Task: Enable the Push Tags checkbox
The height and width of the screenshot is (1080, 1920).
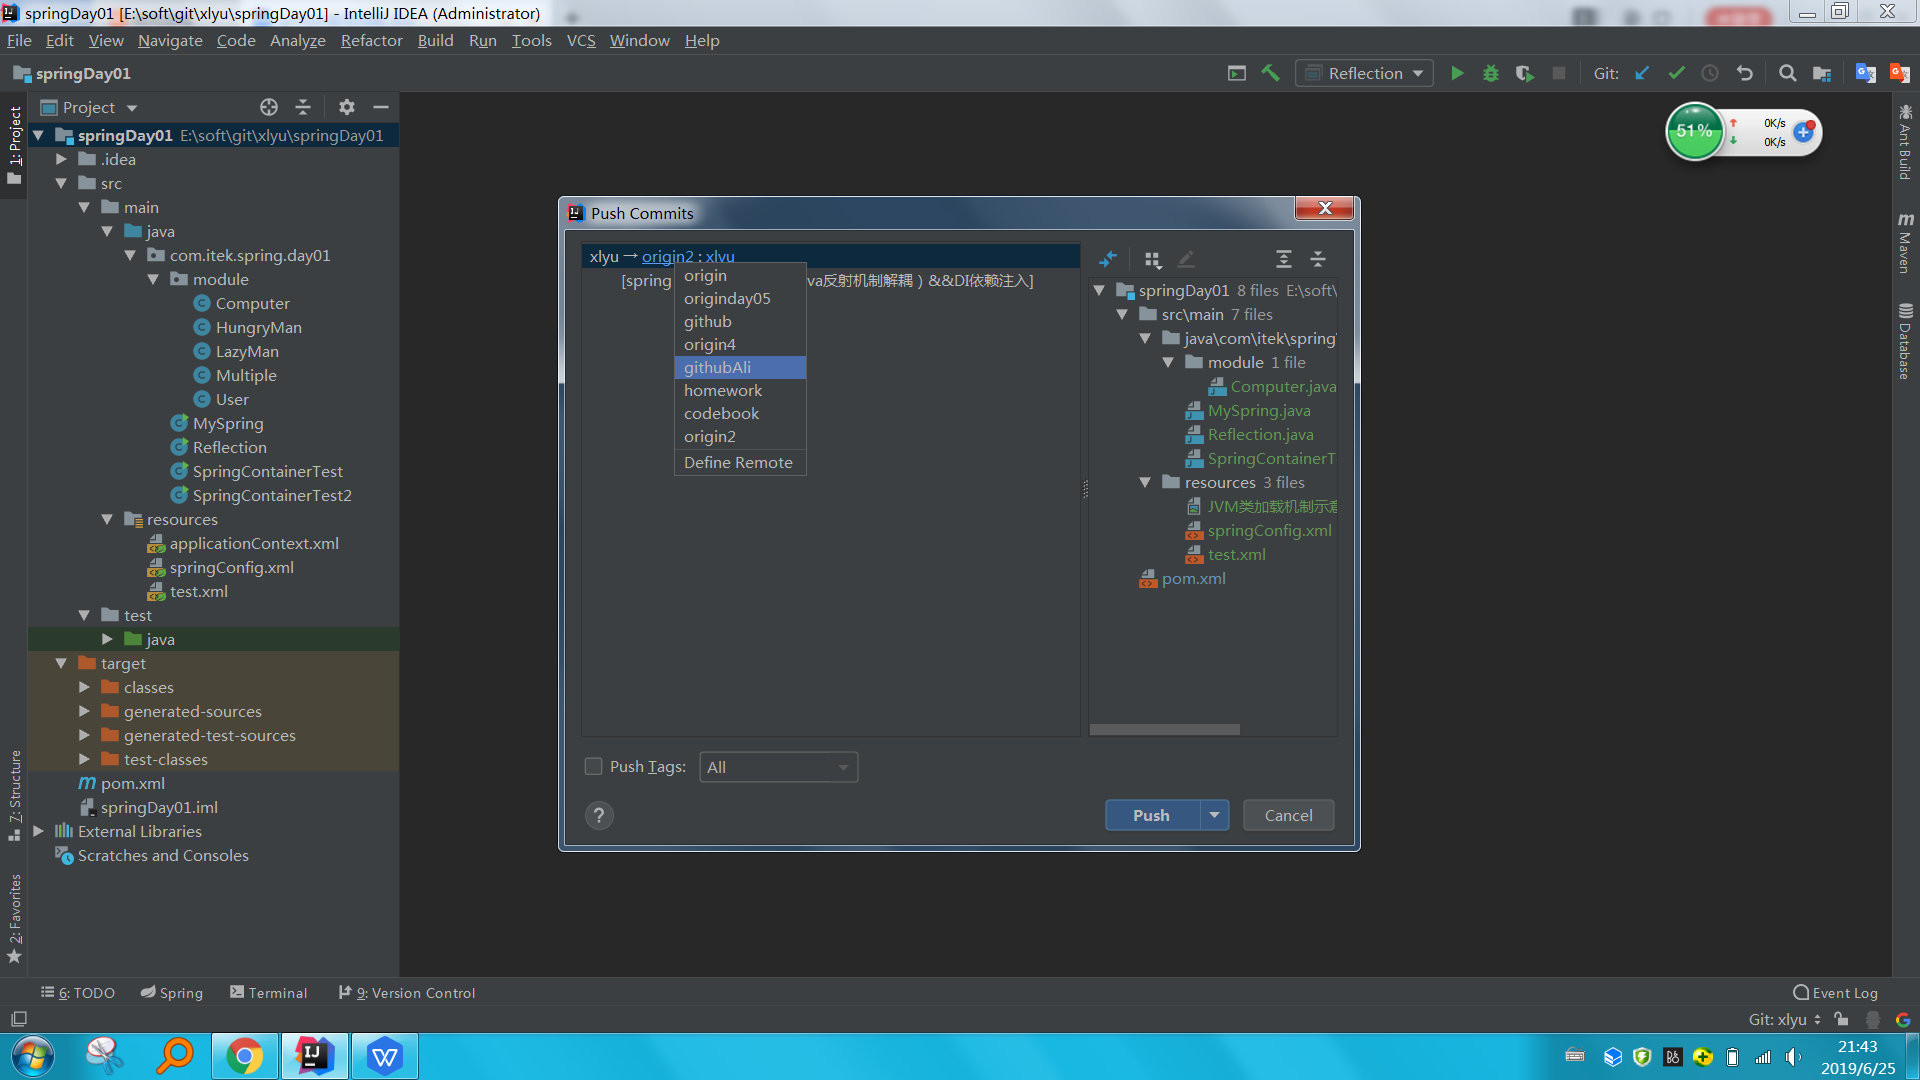Action: point(593,766)
